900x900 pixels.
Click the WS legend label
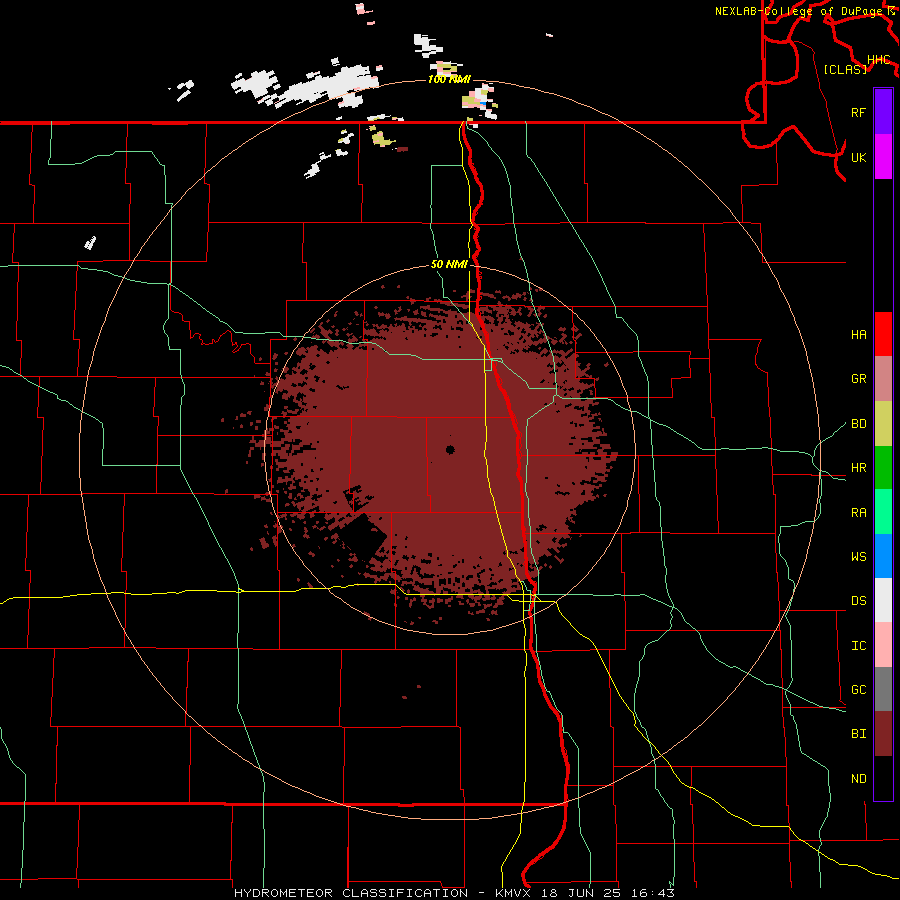(859, 557)
